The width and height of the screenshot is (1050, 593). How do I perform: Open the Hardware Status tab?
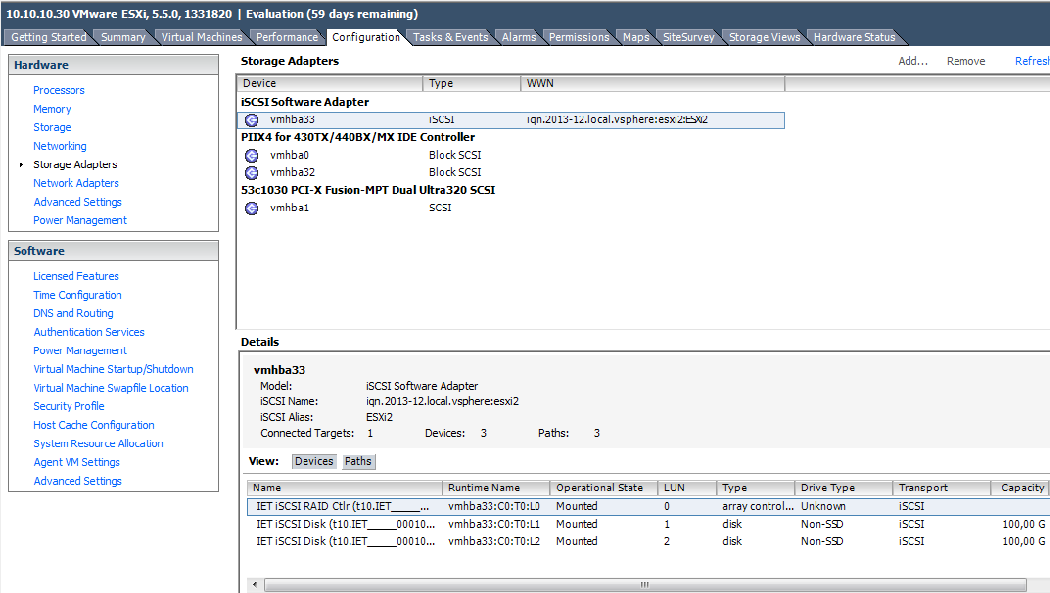854,37
